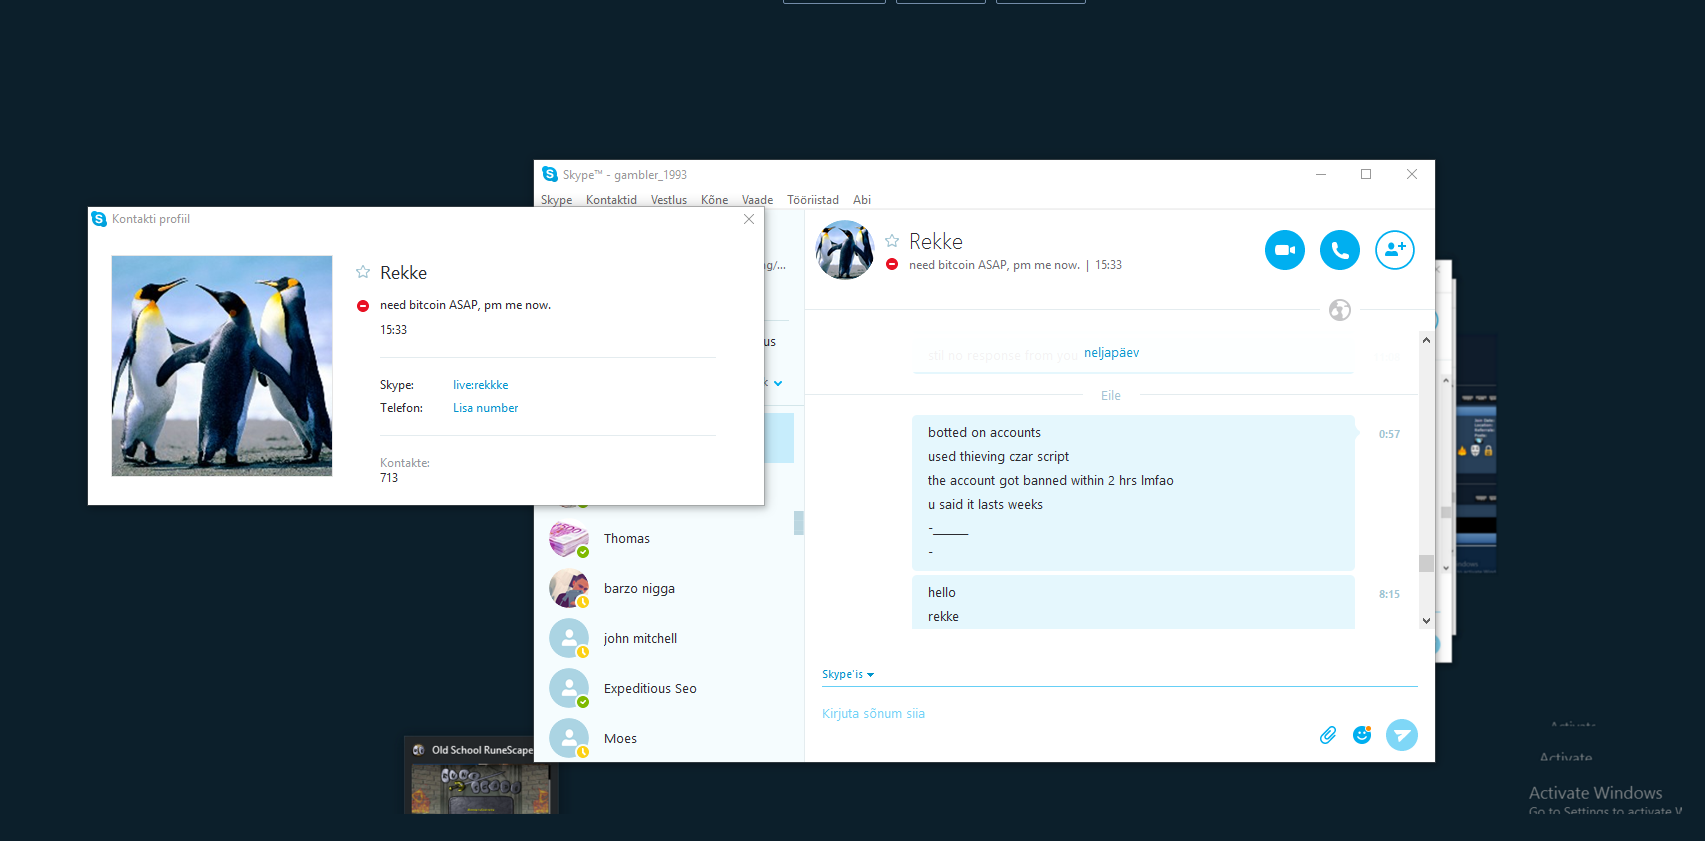Click the Skype logo in the title bar
This screenshot has height=841, width=1705.
click(x=550, y=174)
